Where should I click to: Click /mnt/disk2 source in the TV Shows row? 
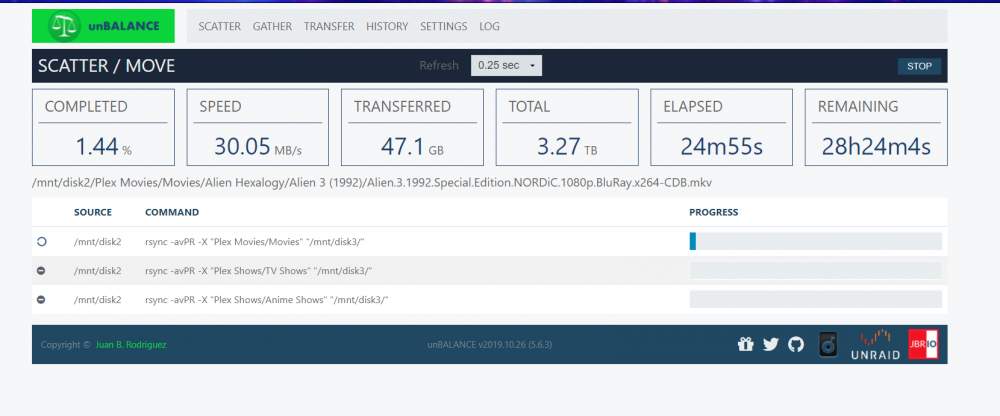tap(98, 271)
